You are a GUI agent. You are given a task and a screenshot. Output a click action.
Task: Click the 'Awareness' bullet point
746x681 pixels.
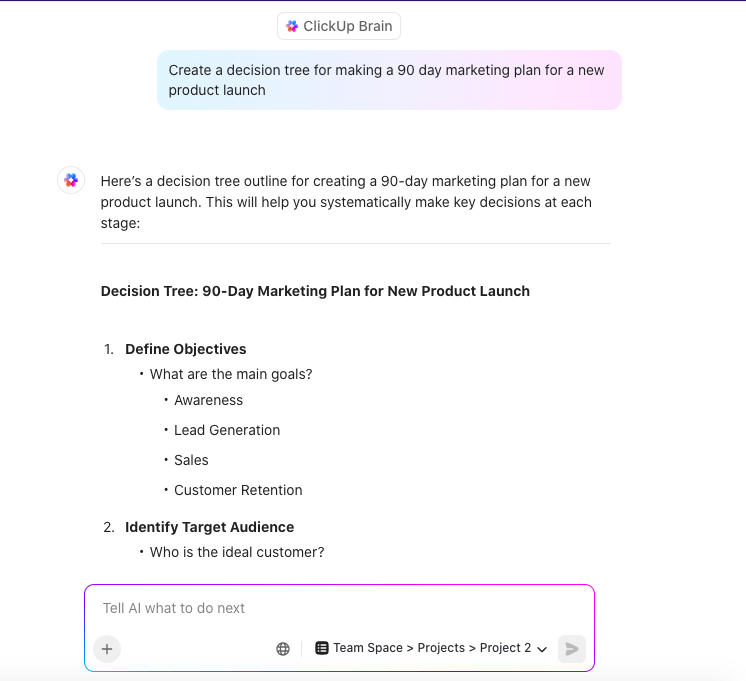coord(208,400)
